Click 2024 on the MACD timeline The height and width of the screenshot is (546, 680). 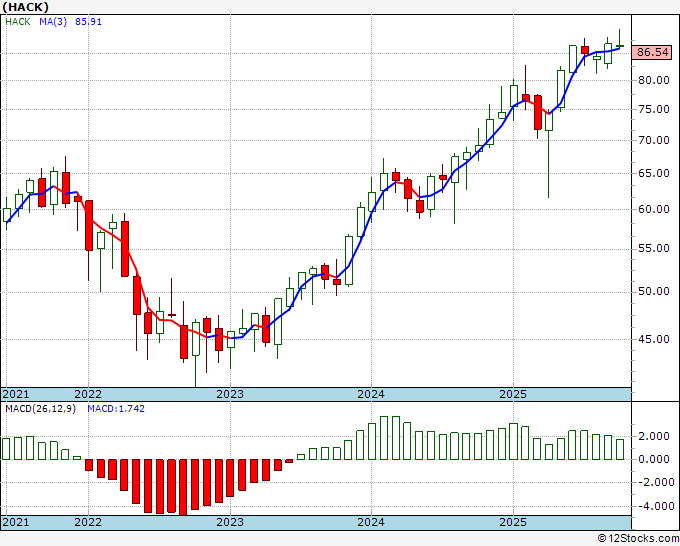tap(371, 522)
